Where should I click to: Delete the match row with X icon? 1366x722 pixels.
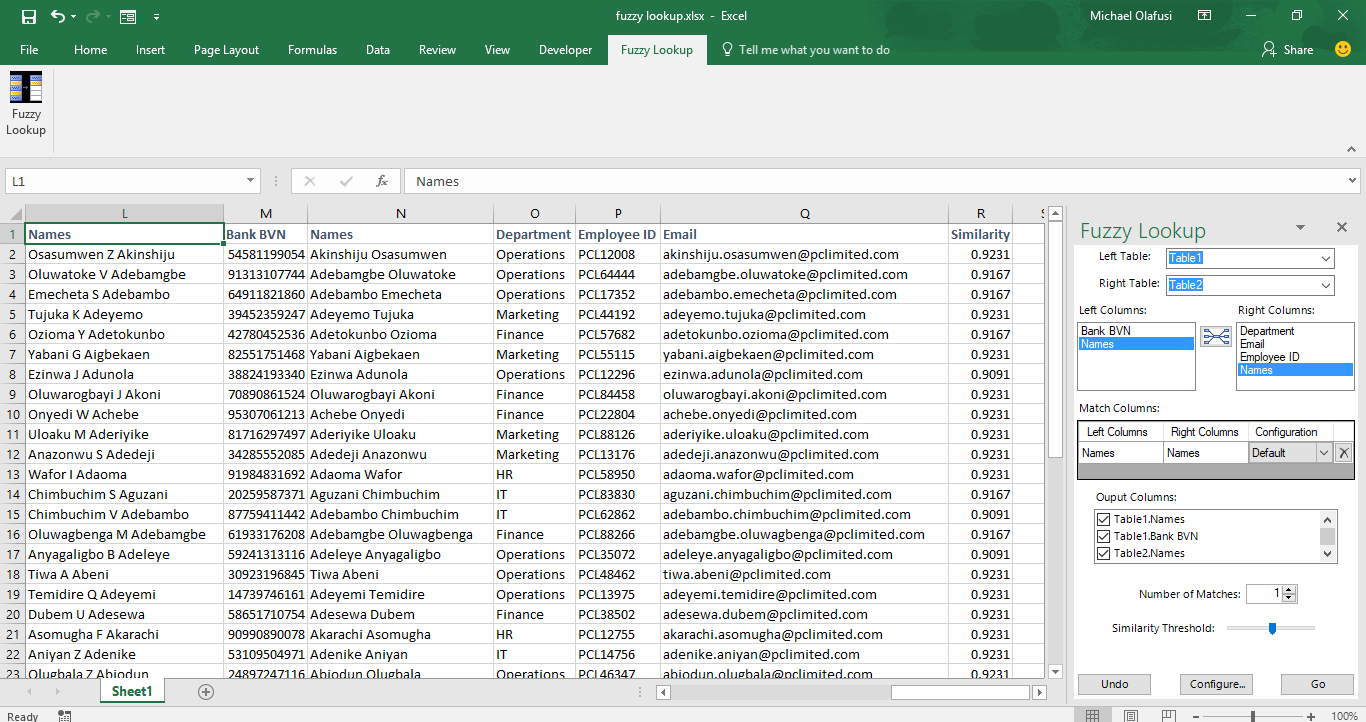point(1343,453)
